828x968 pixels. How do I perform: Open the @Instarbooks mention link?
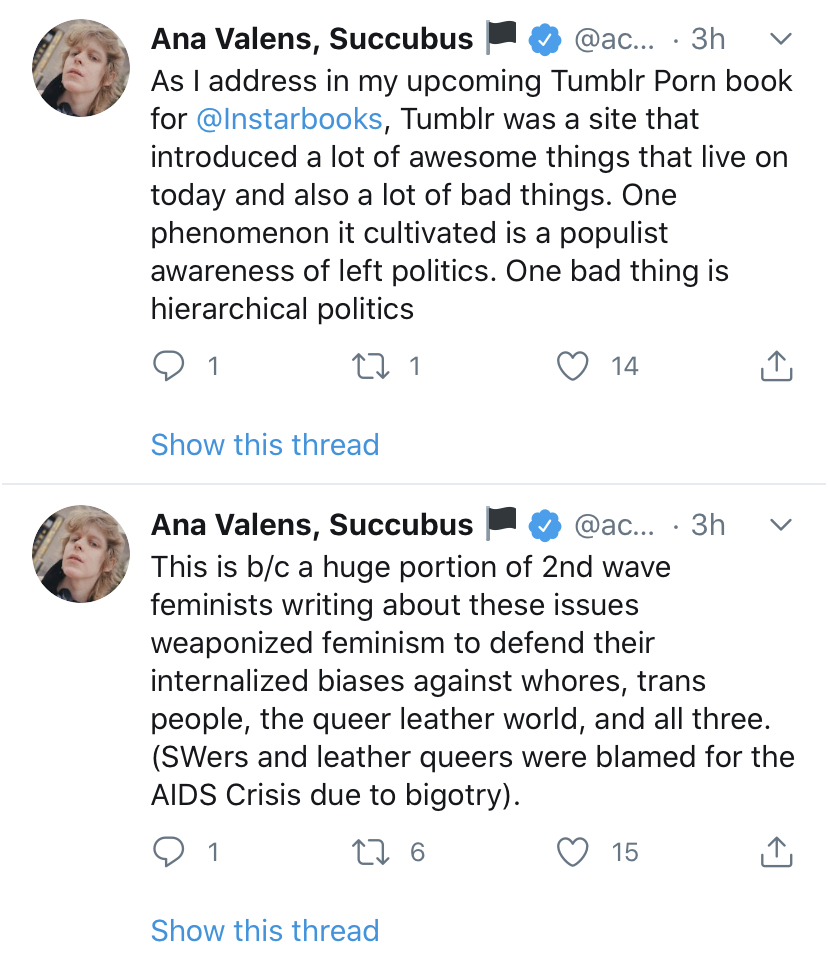click(290, 119)
